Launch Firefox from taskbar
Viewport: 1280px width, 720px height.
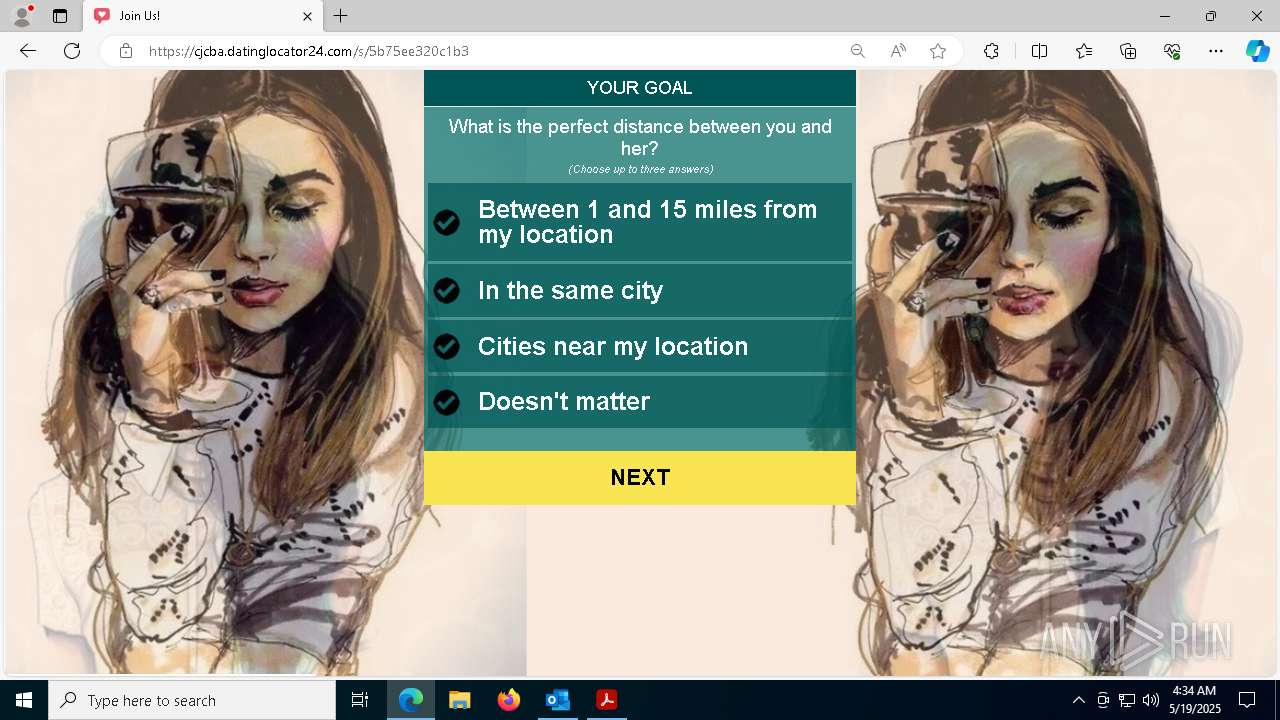pyautogui.click(x=509, y=700)
